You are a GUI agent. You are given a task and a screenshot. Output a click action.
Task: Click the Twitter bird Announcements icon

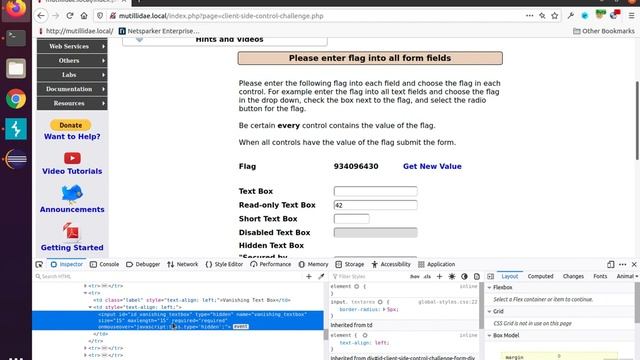click(x=72, y=194)
